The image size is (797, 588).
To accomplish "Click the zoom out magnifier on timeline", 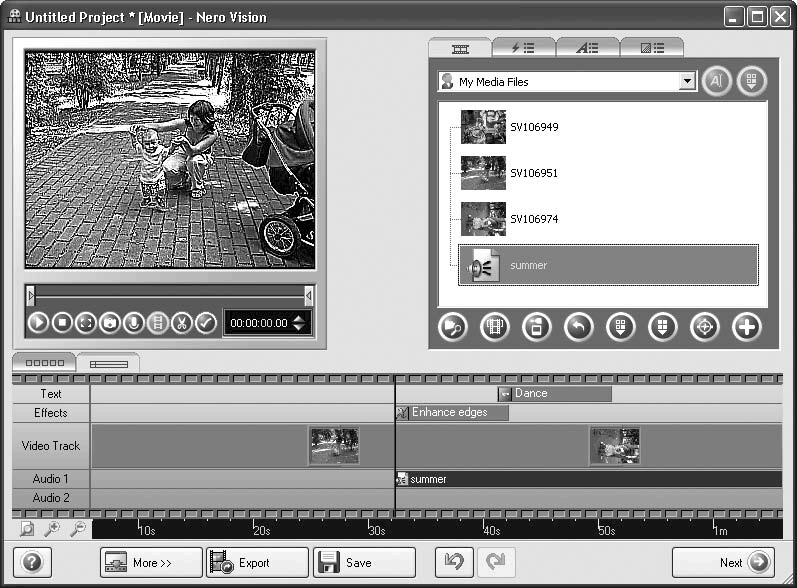I will click(76, 529).
